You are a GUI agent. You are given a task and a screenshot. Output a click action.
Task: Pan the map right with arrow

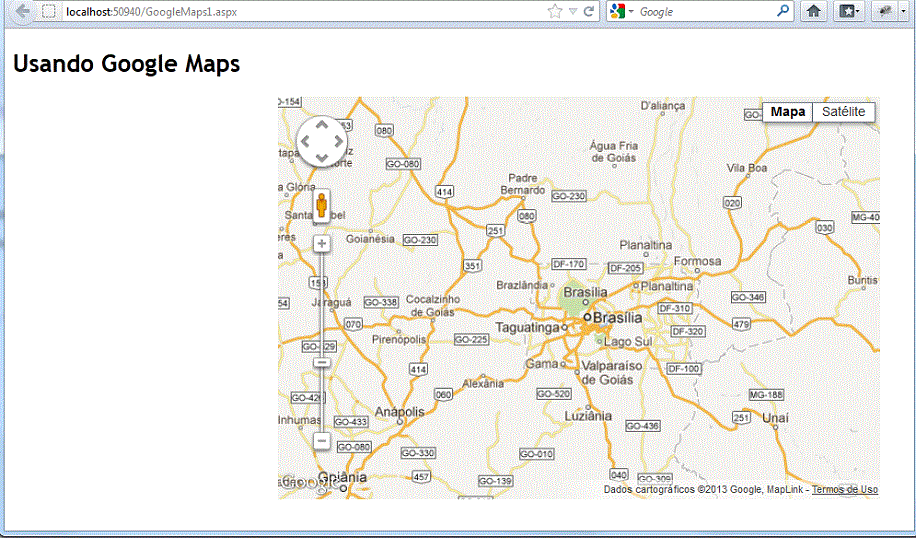click(x=338, y=142)
